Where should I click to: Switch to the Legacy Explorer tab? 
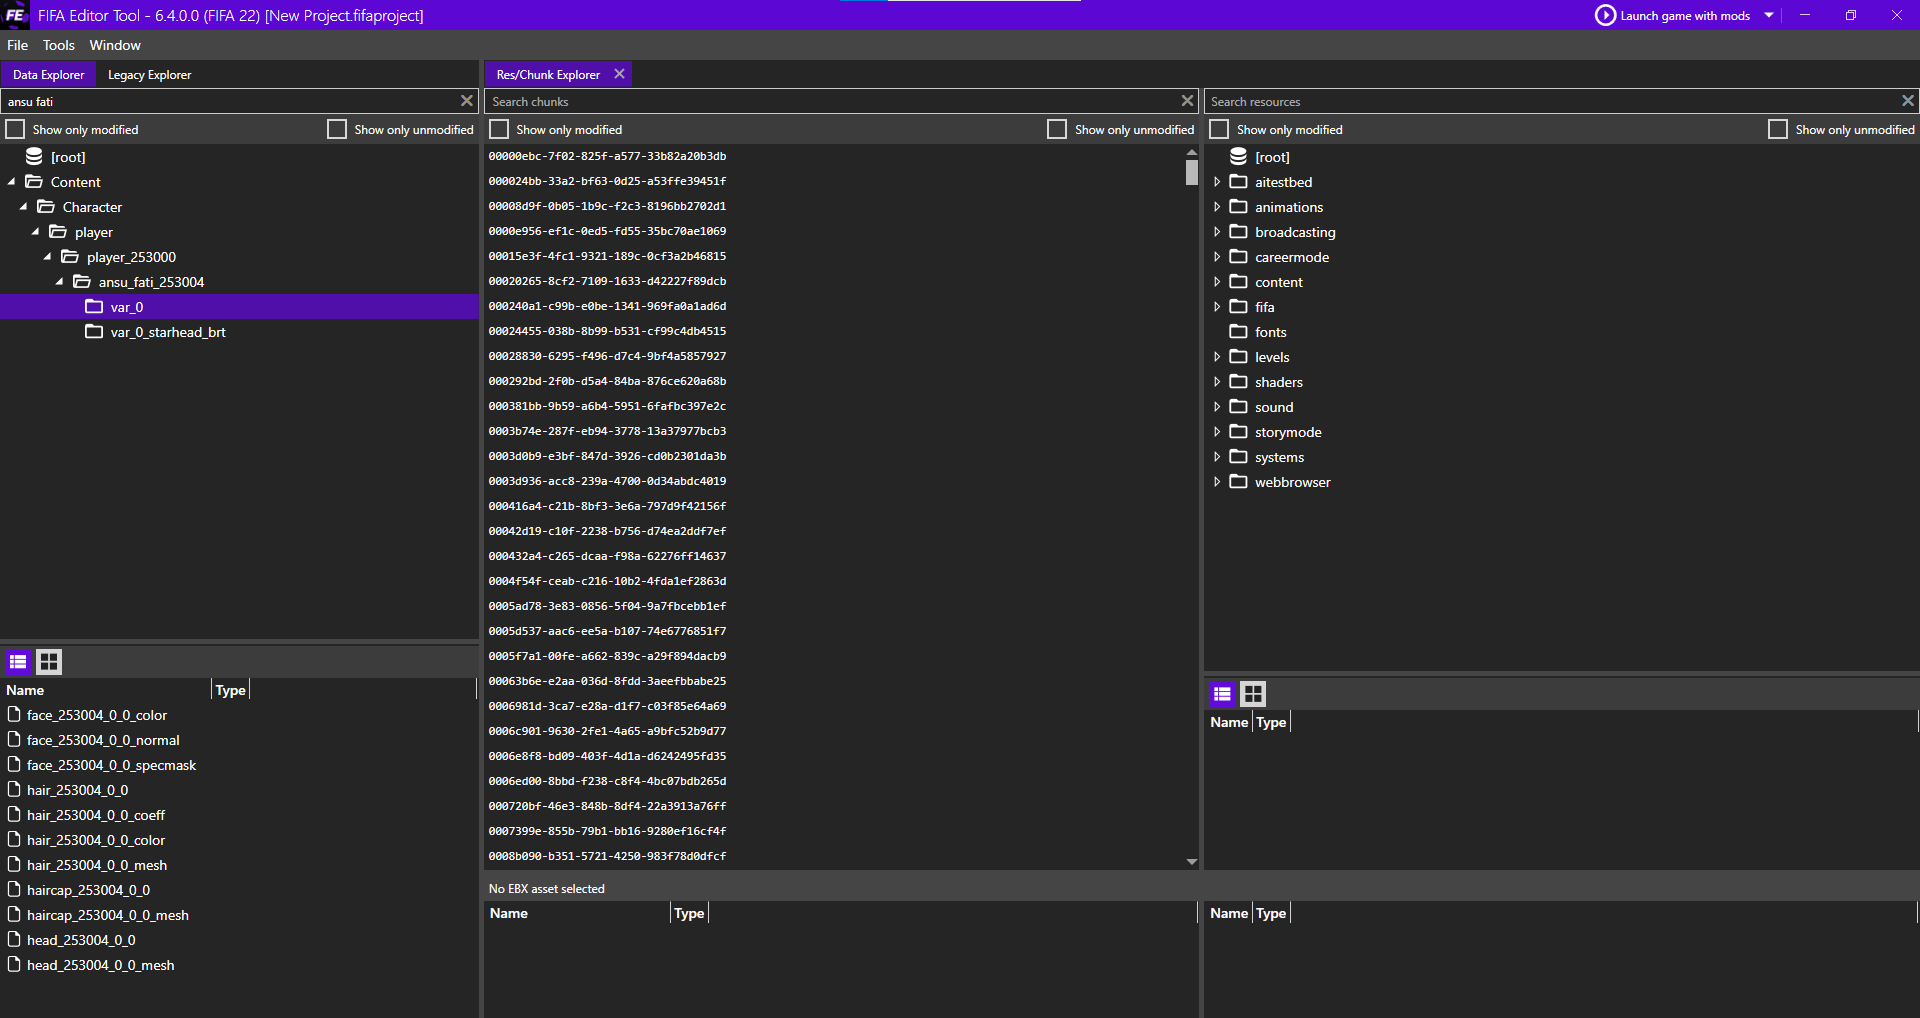tap(148, 74)
